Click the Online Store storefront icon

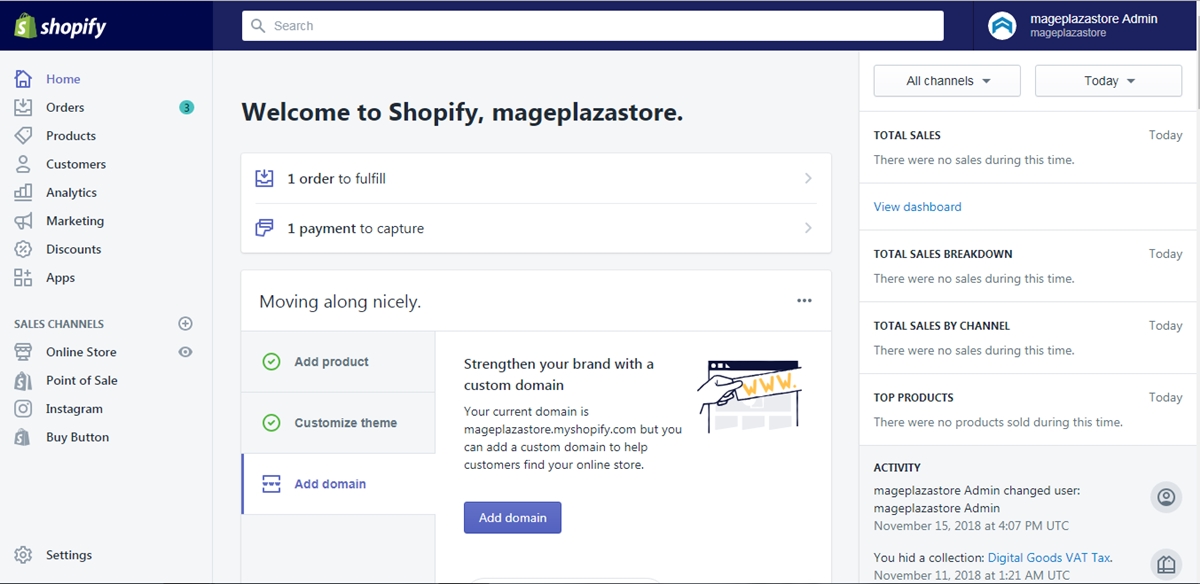(23, 352)
